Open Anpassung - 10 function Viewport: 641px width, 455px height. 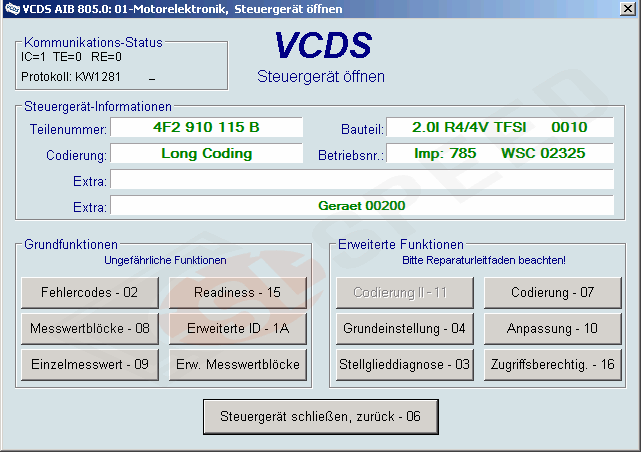553,329
